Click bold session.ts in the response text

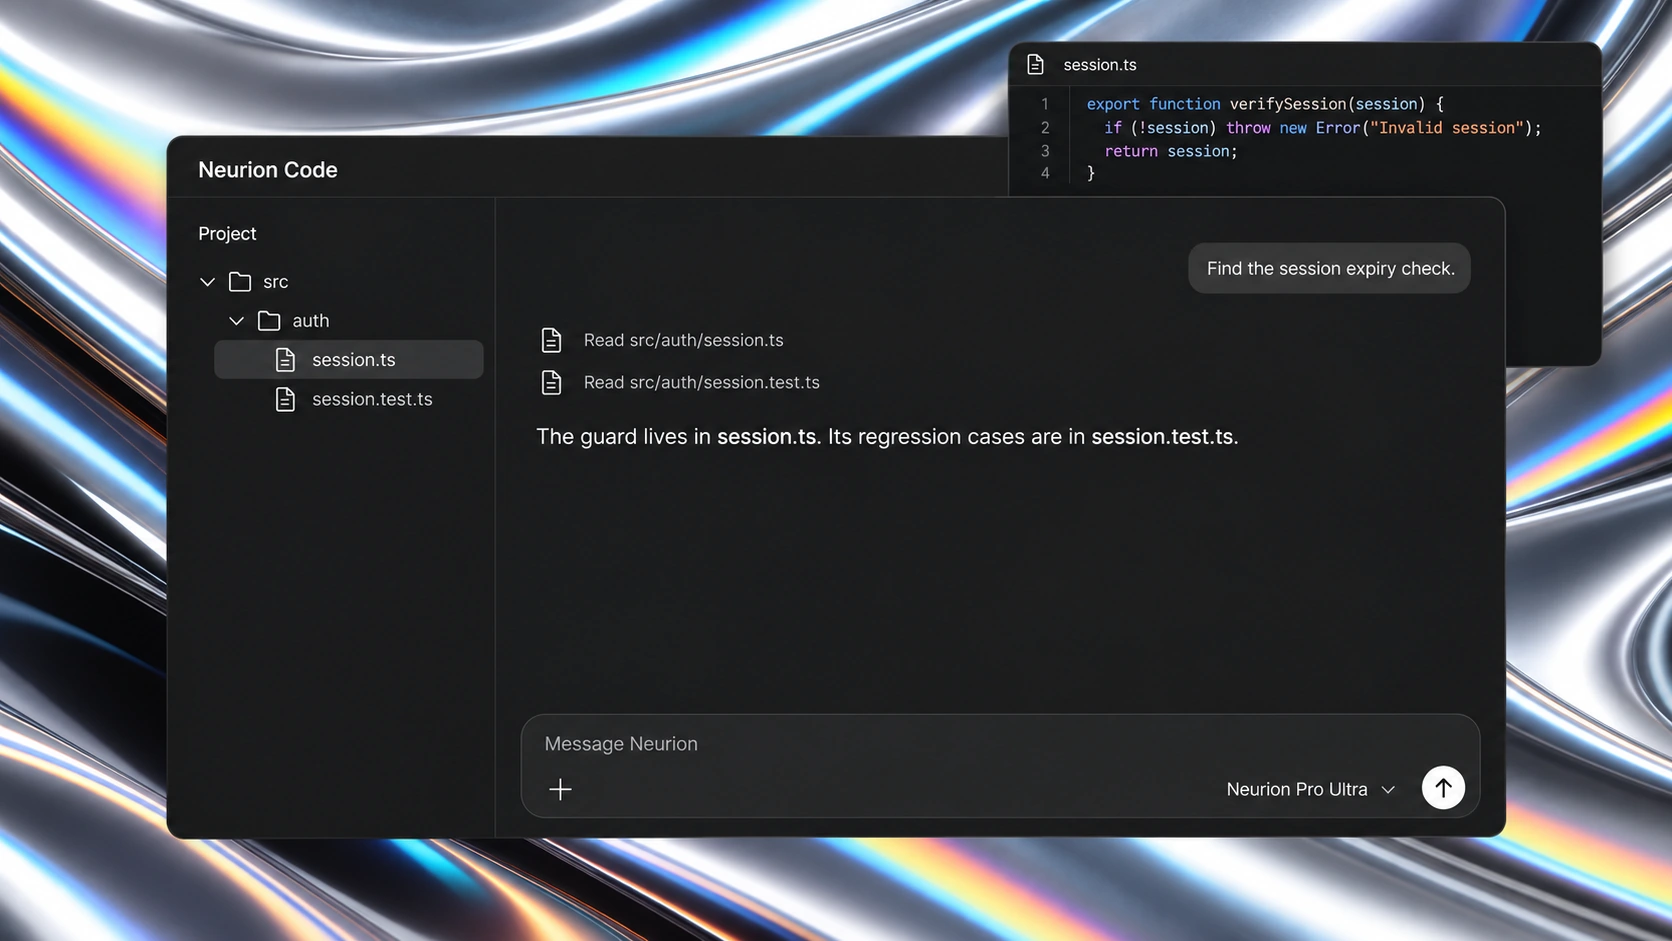766,437
